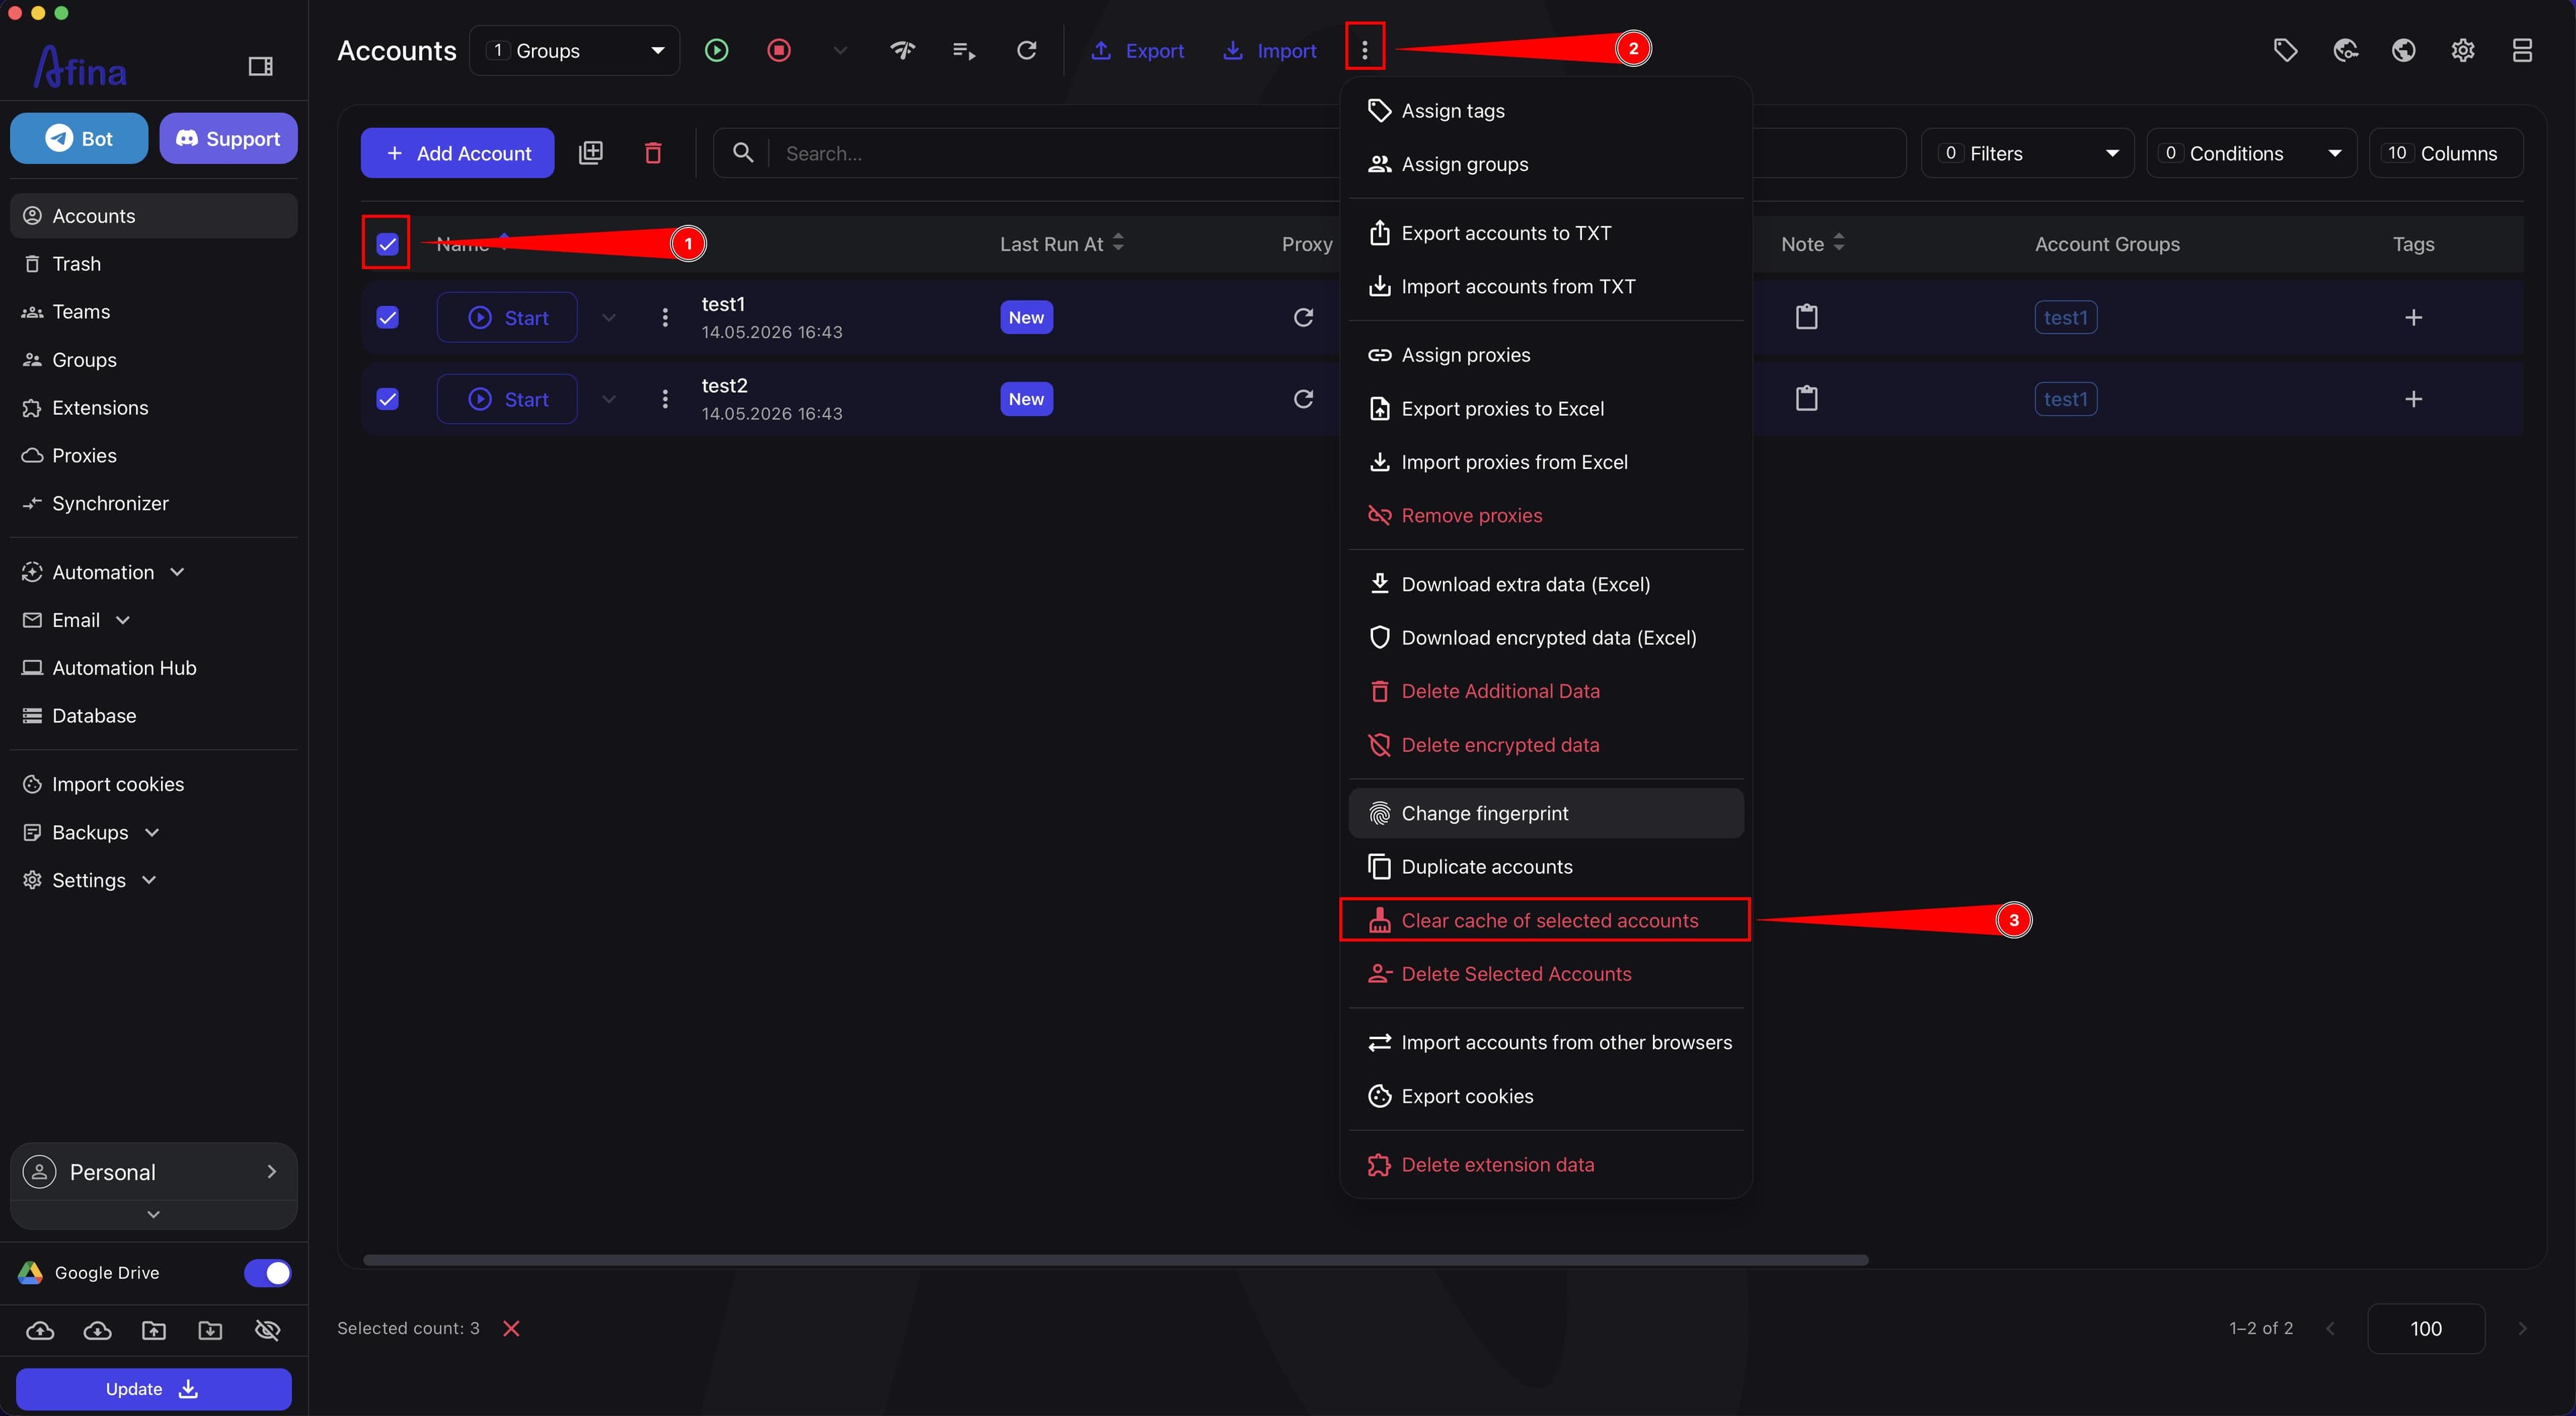Click the proxy check wifi icon

pos(902,50)
